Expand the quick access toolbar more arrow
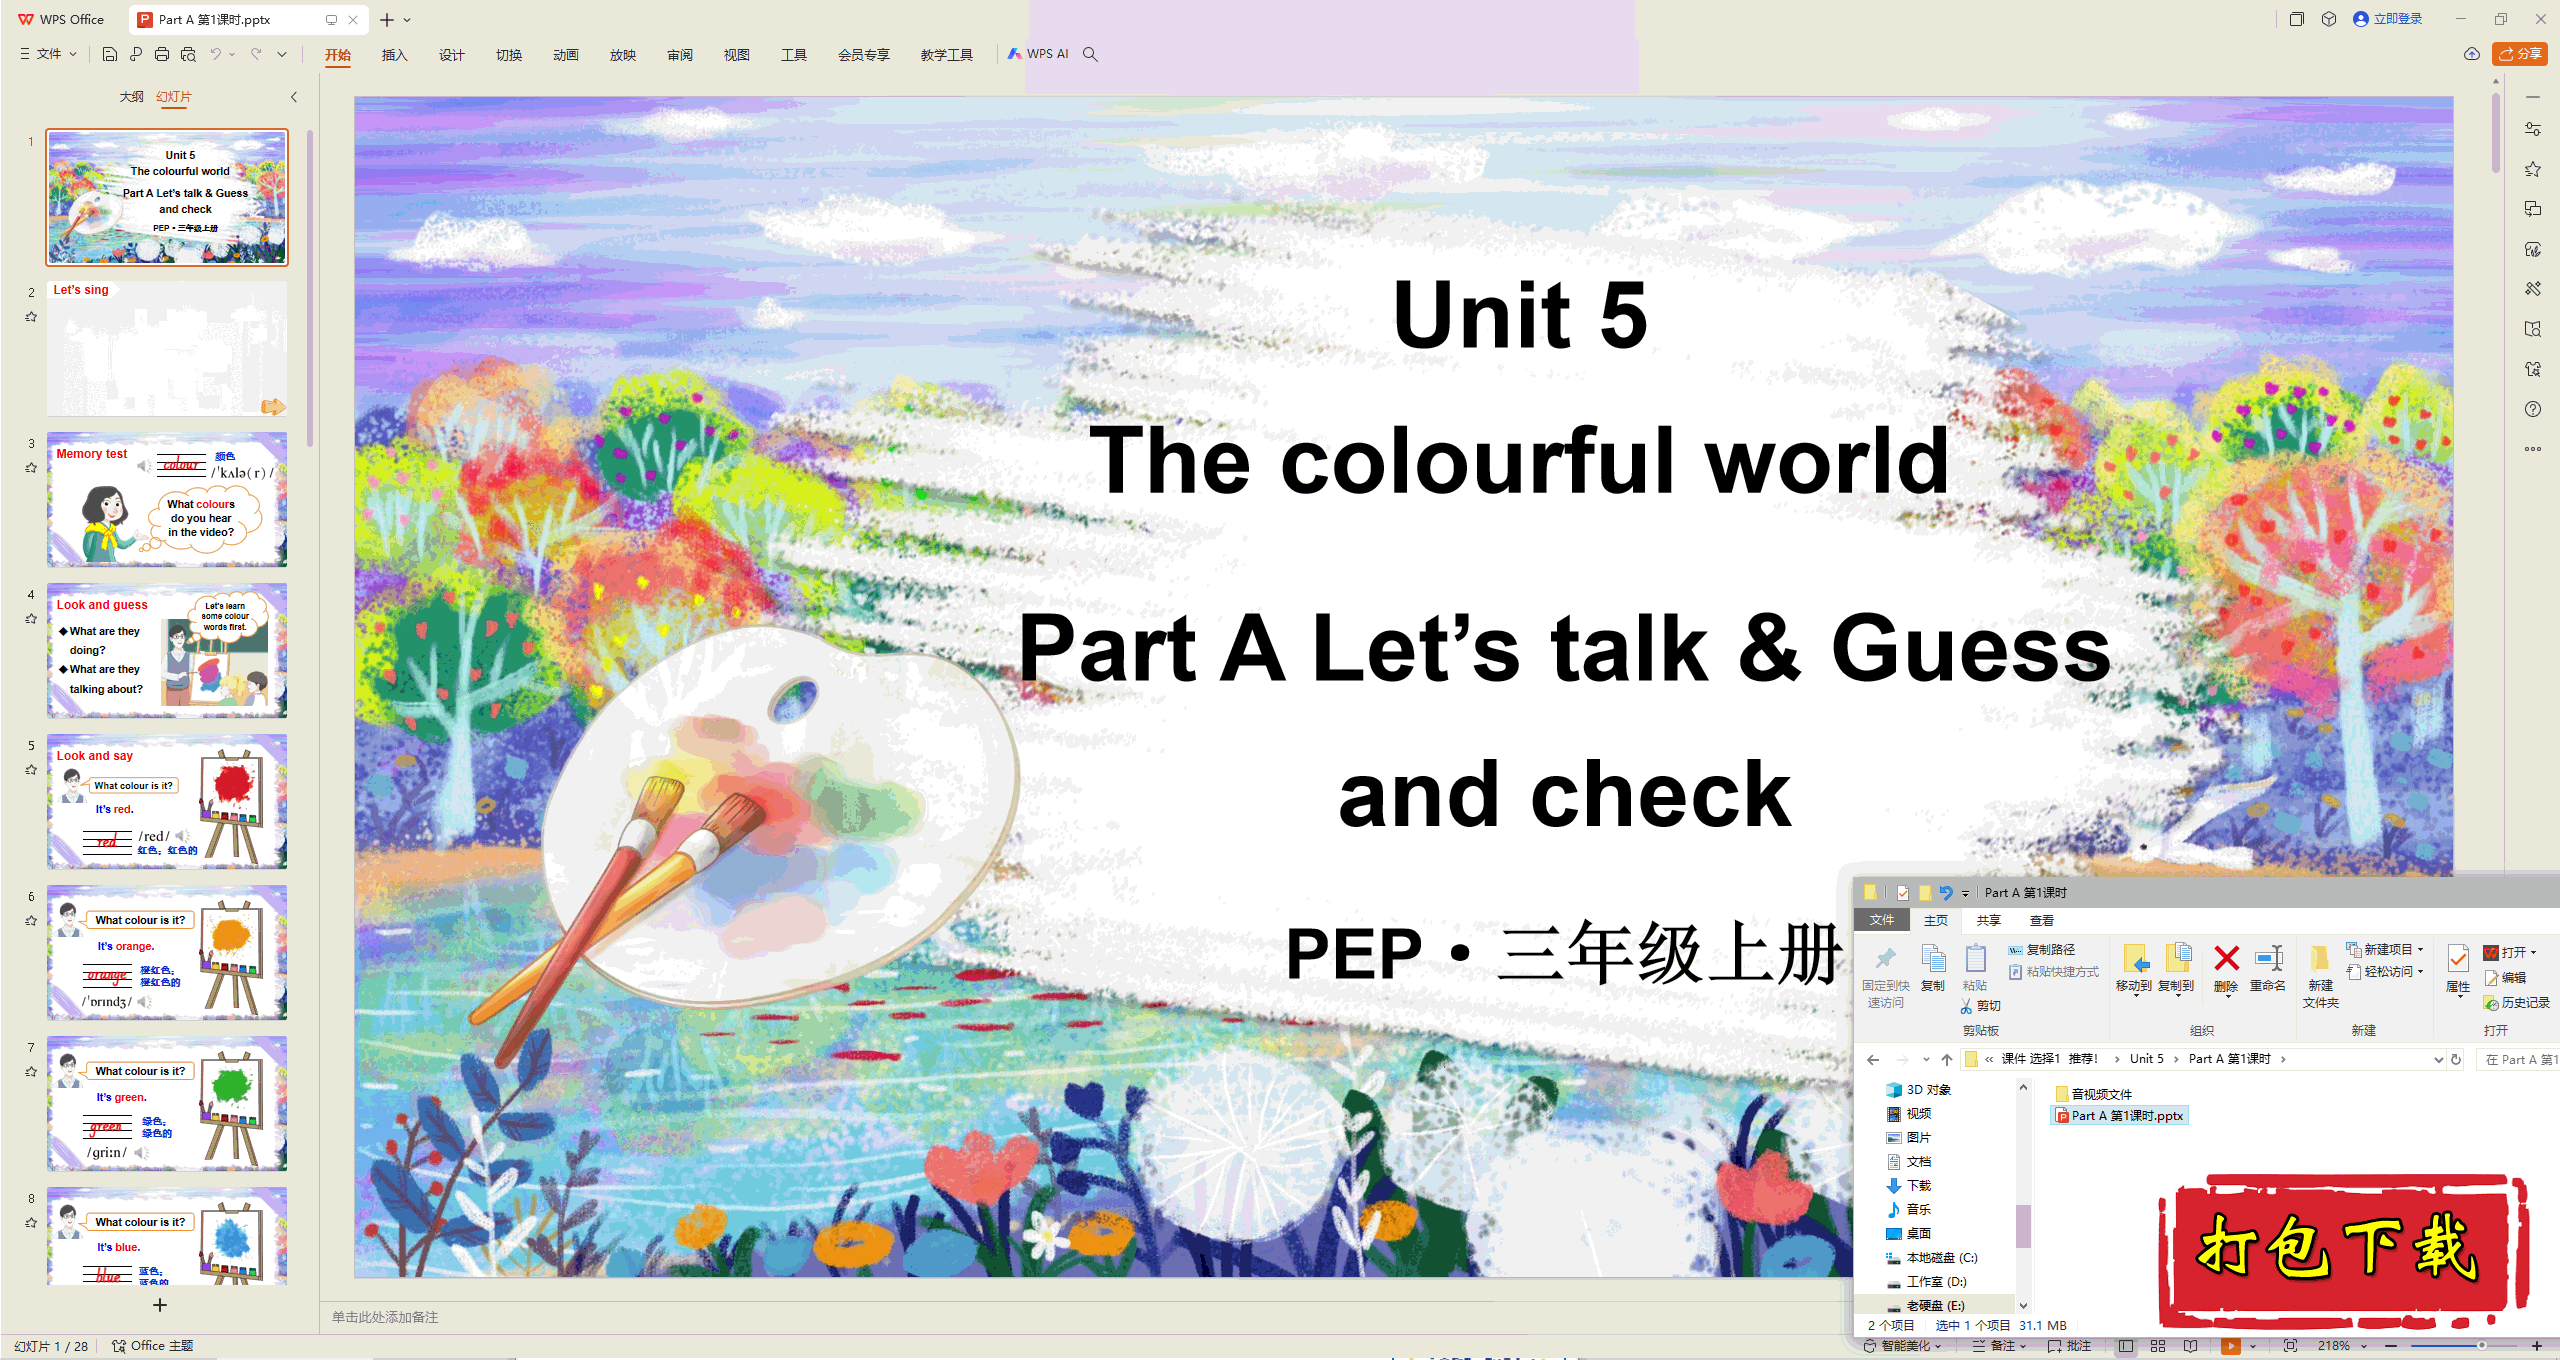 pos(282,54)
